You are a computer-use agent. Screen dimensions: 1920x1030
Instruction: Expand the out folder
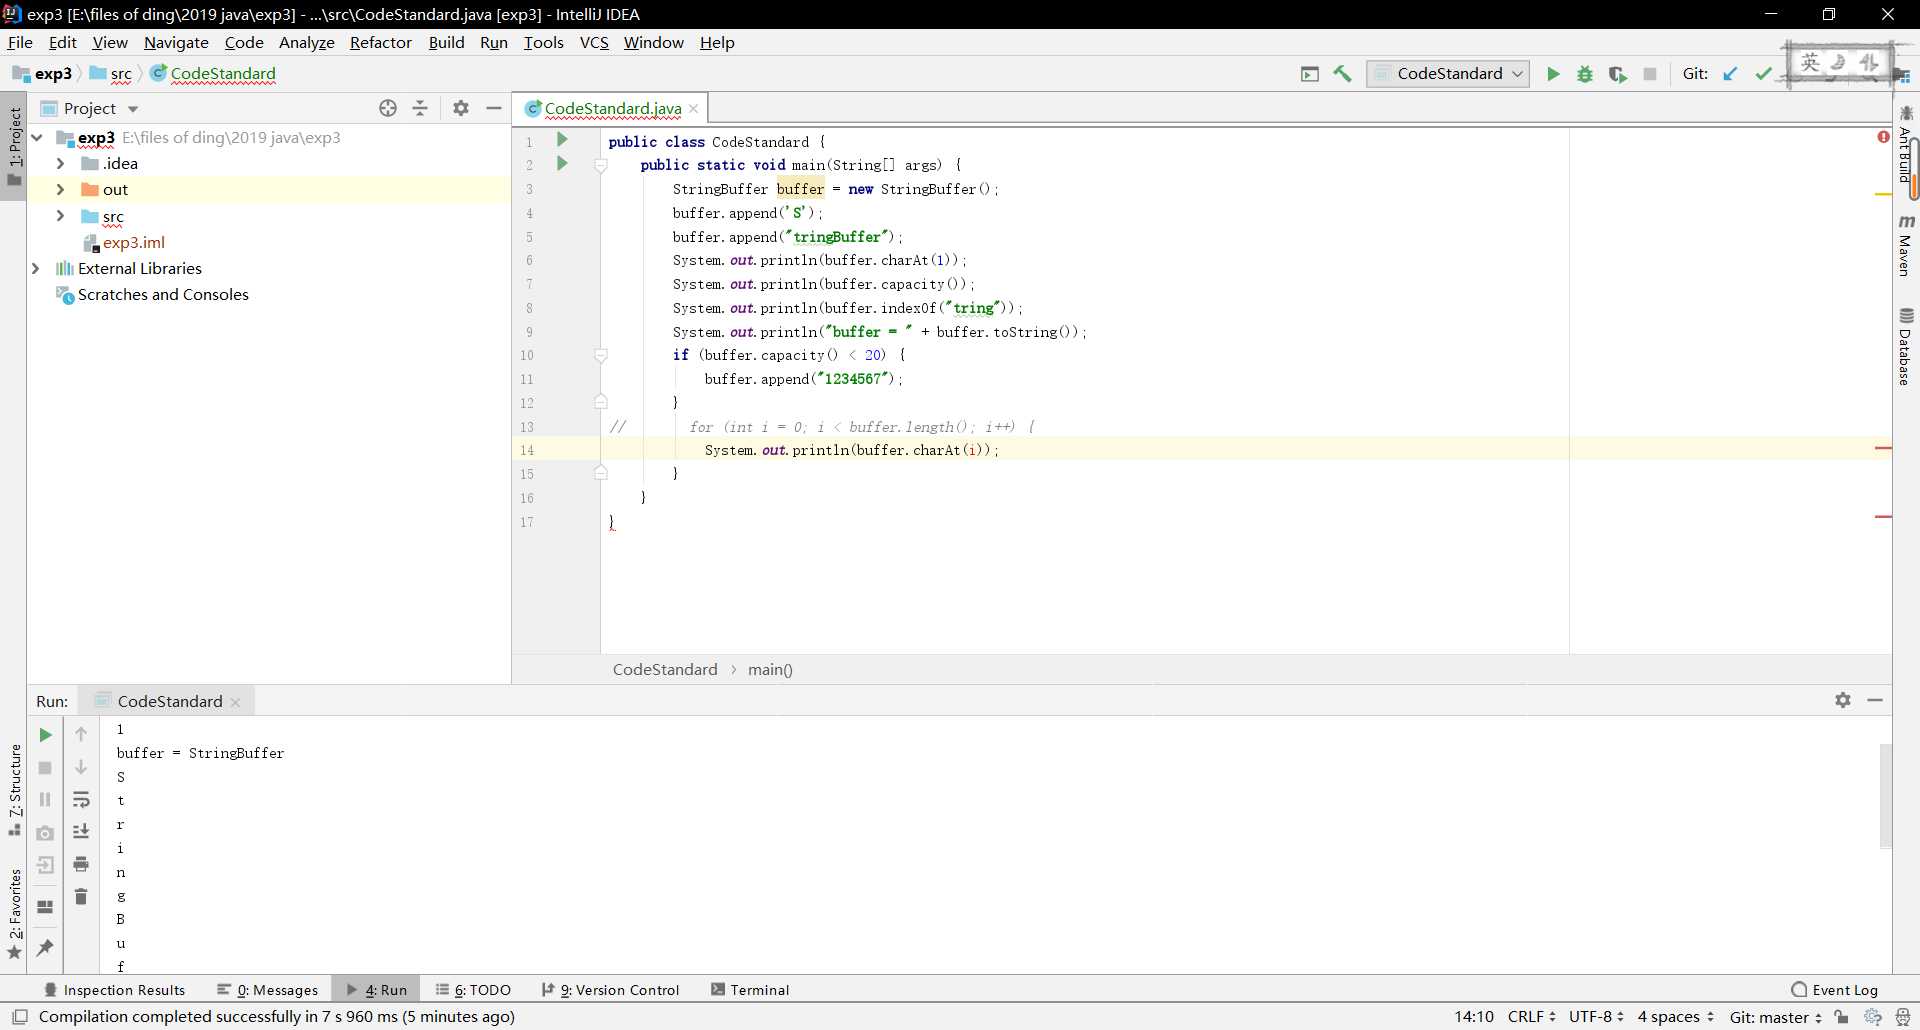(60, 189)
